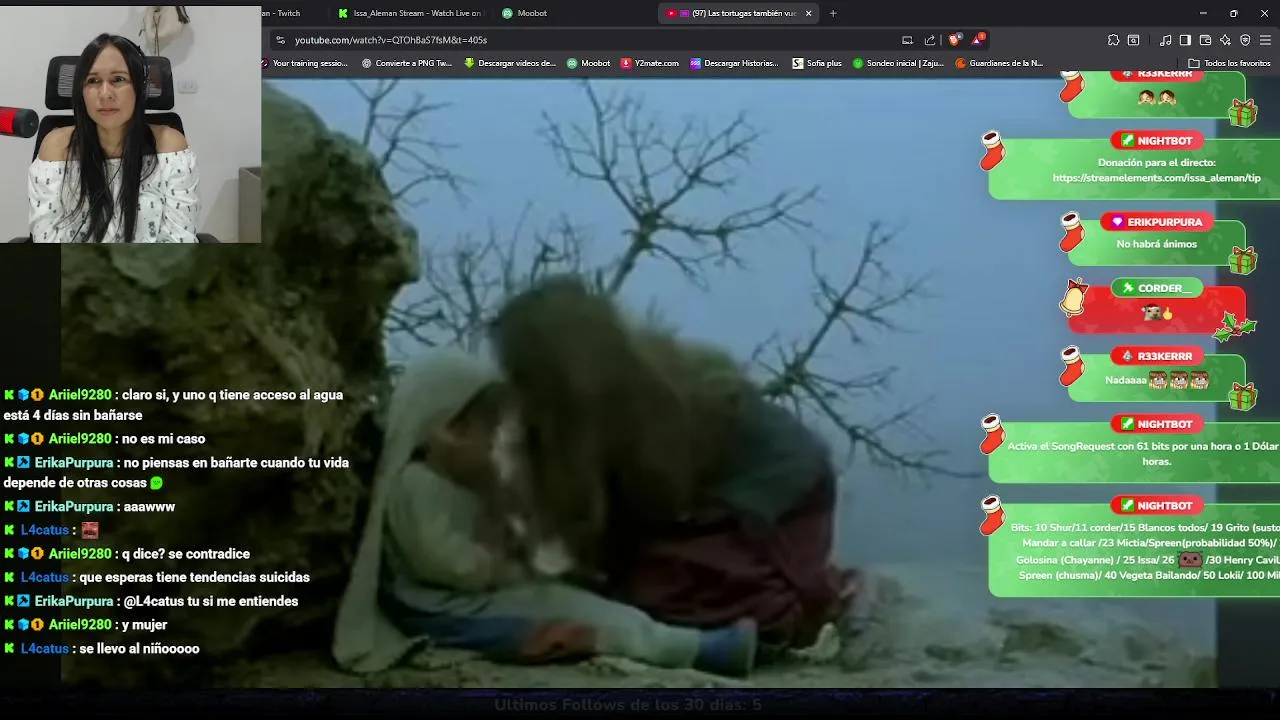Minimize the browser window
Screen dimensions: 1280x720
(1202, 13)
